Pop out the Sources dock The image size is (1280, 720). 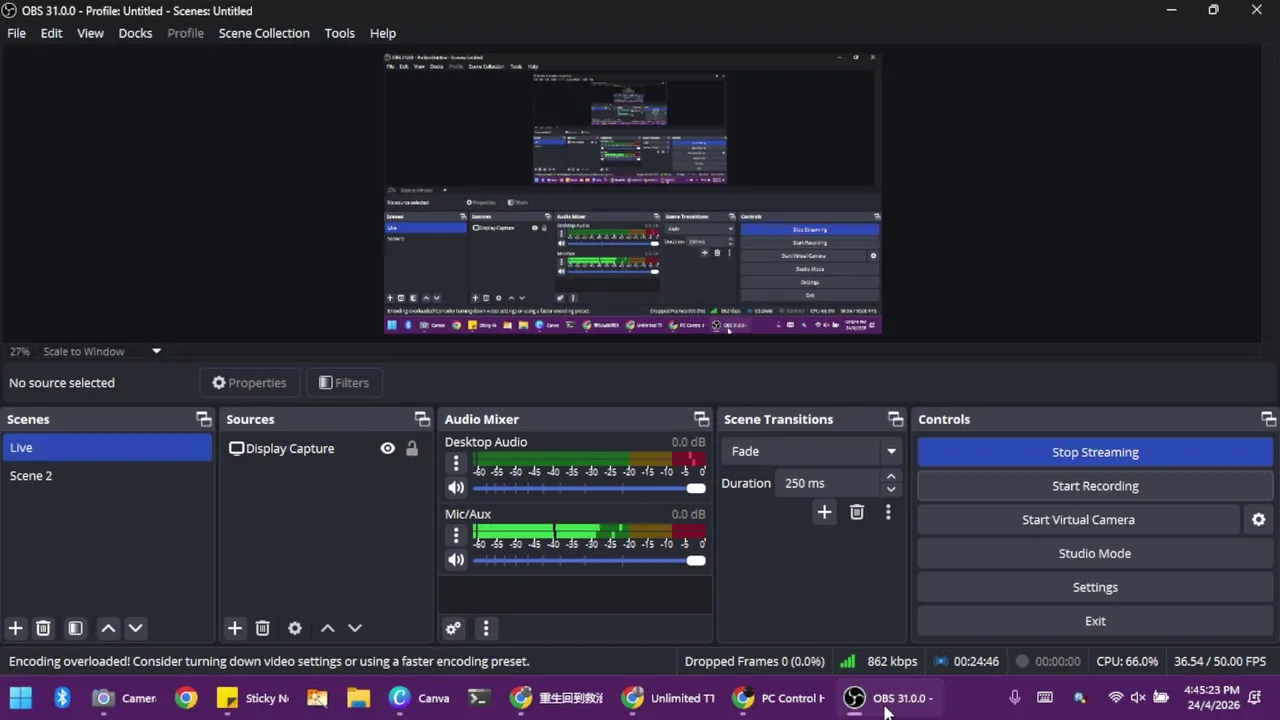[x=422, y=419]
